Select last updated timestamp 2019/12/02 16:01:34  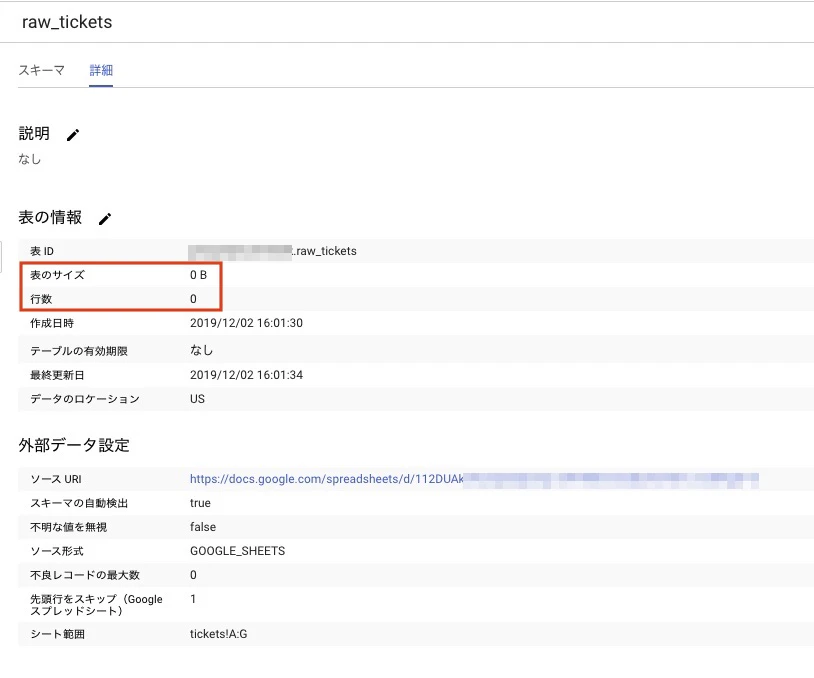(246, 375)
